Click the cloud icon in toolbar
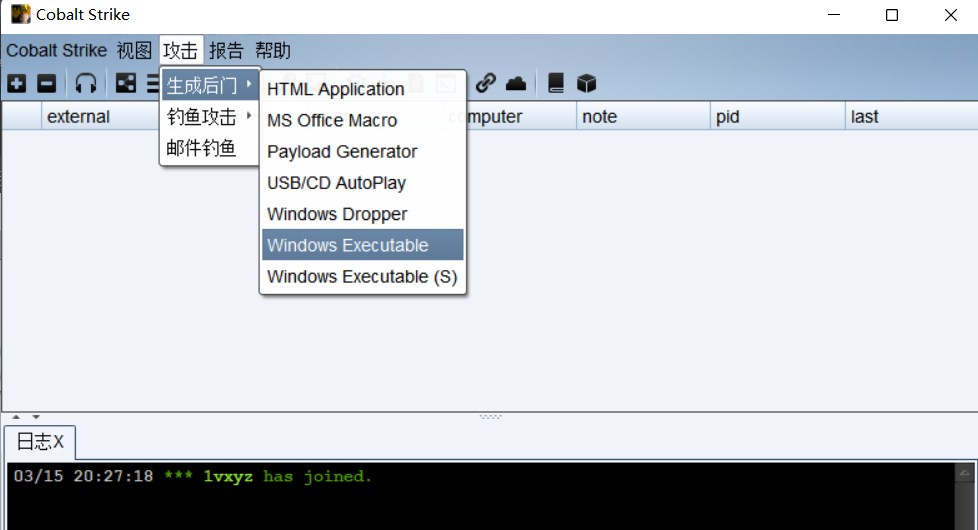Image resolution: width=978 pixels, height=530 pixels. [516, 83]
